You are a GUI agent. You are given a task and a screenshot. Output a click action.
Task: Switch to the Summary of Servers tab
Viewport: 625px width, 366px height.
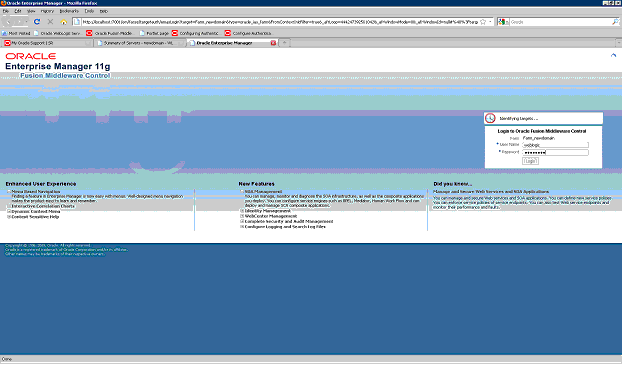click(x=139, y=43)
